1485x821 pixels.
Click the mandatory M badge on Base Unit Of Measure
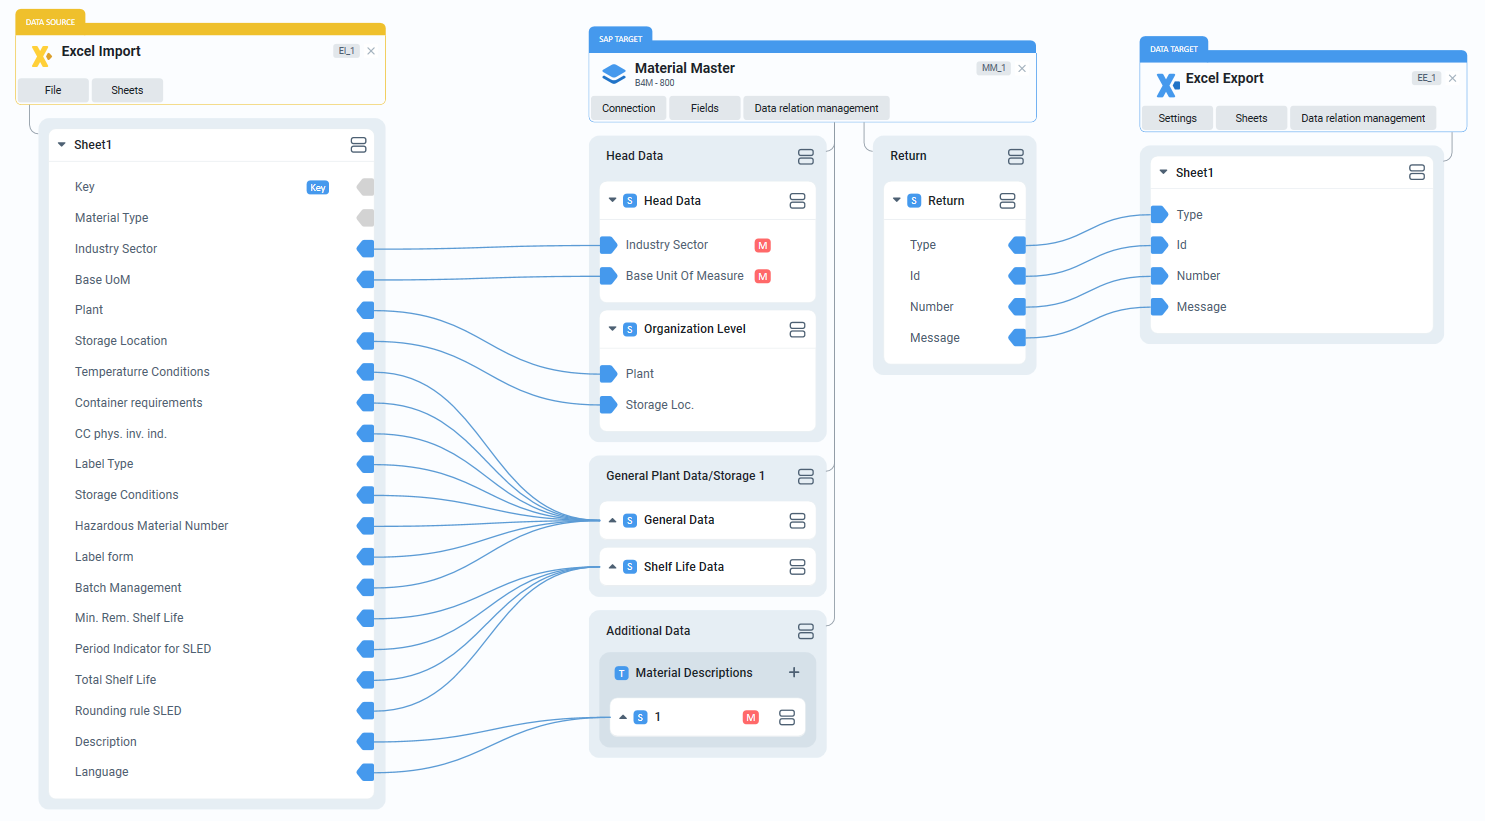tap(763, 276)
